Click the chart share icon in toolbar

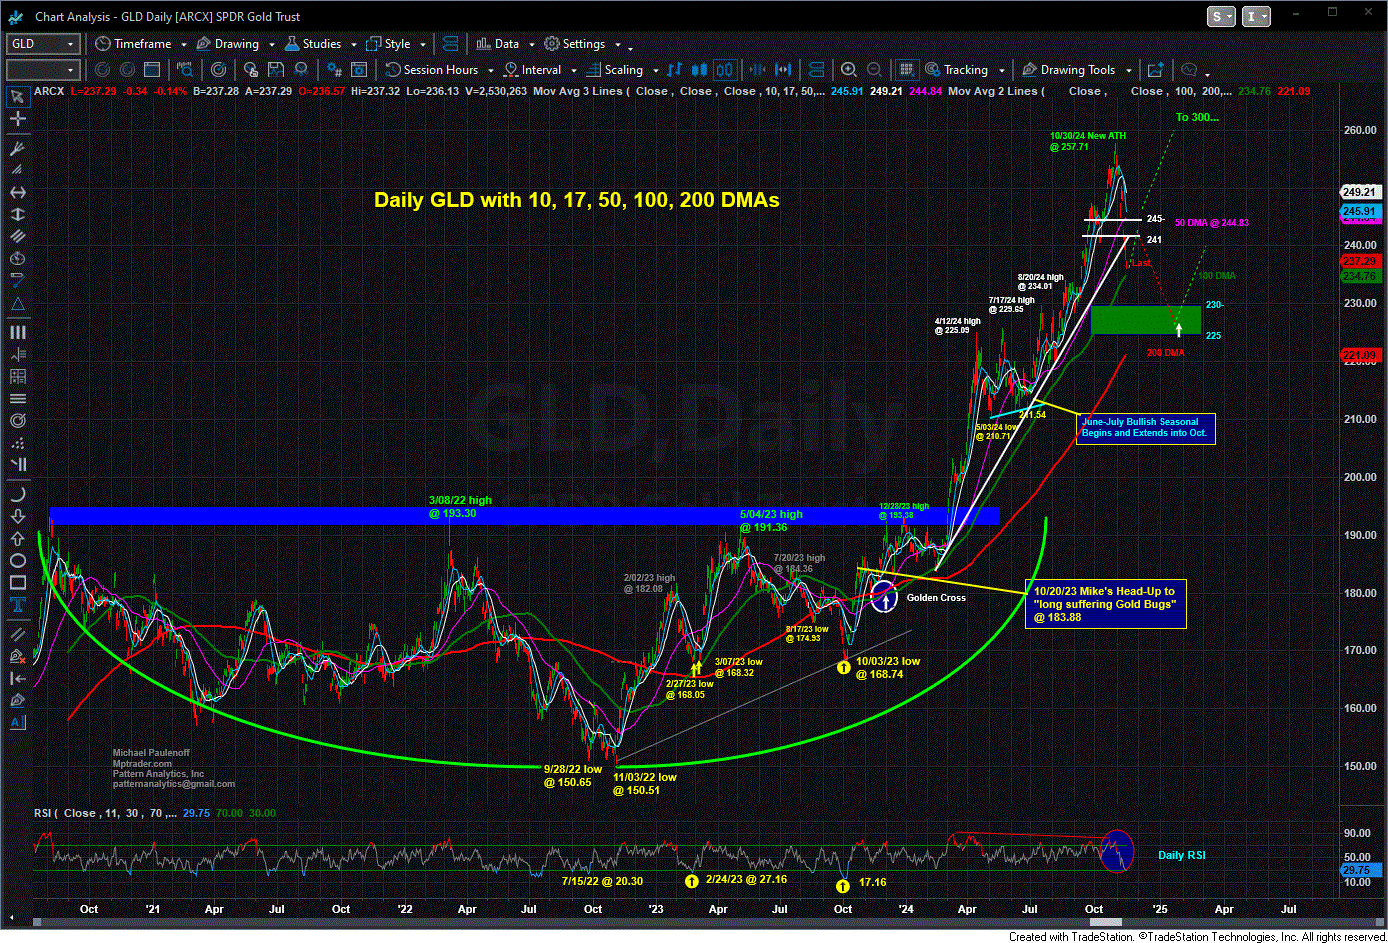point(1155,70)
